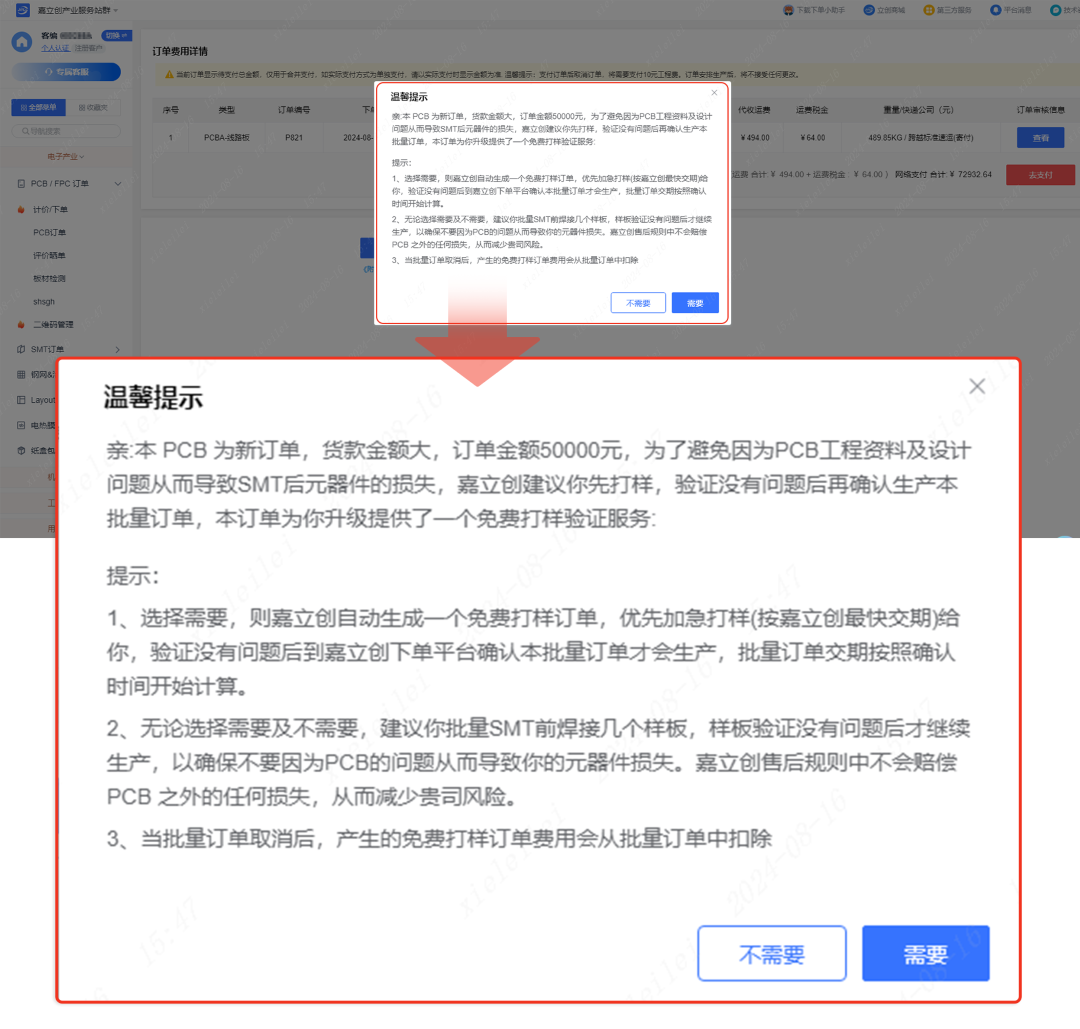
Task: Click 不需要 button in enlarged dialog
Action: 771,954
